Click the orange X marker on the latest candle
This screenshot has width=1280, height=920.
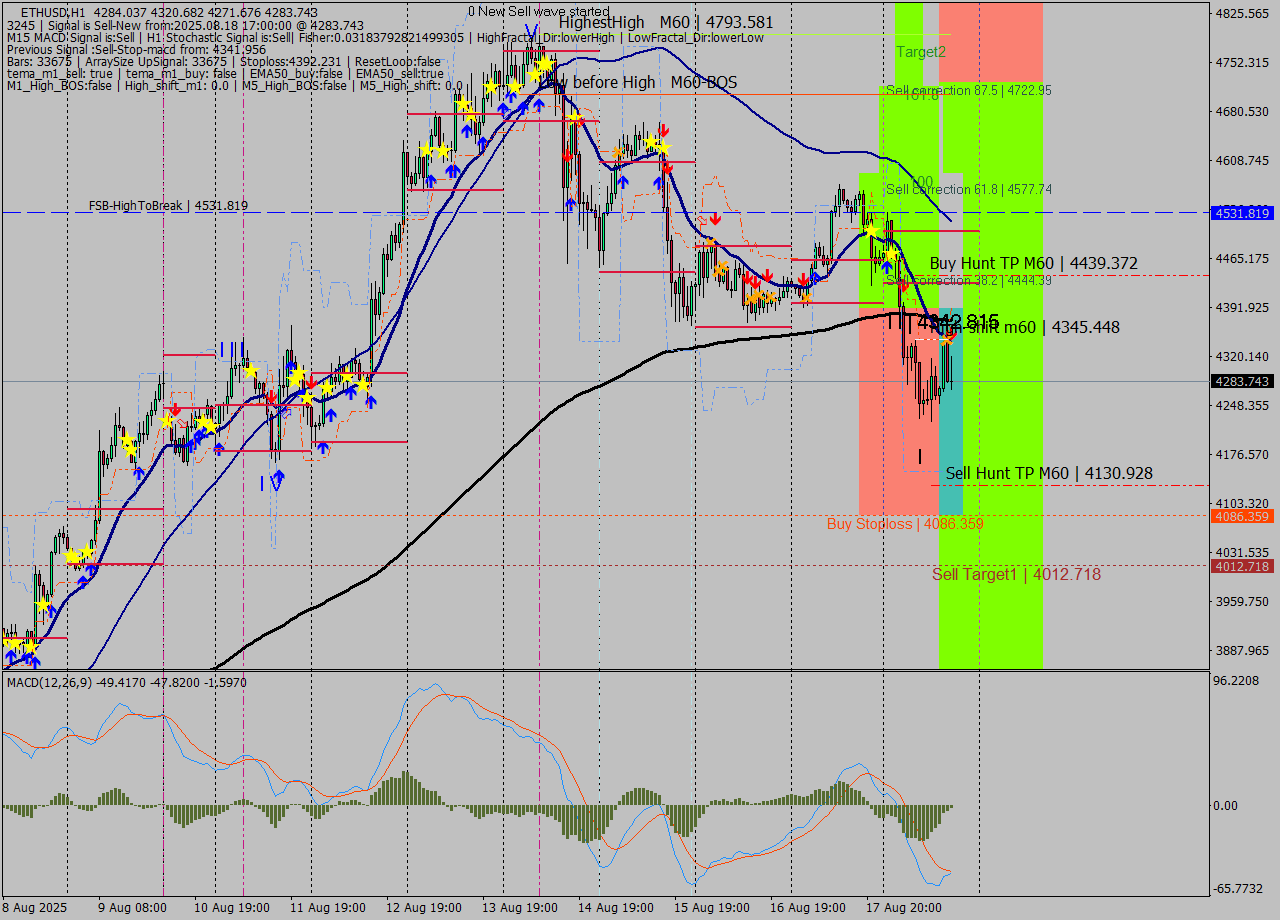[x=946, y=341]
